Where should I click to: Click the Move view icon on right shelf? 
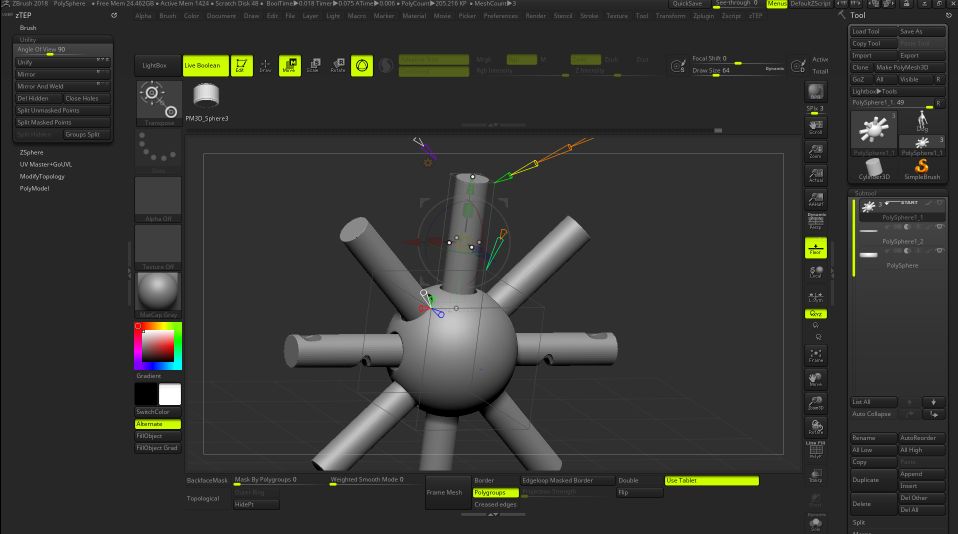point(816,379)
